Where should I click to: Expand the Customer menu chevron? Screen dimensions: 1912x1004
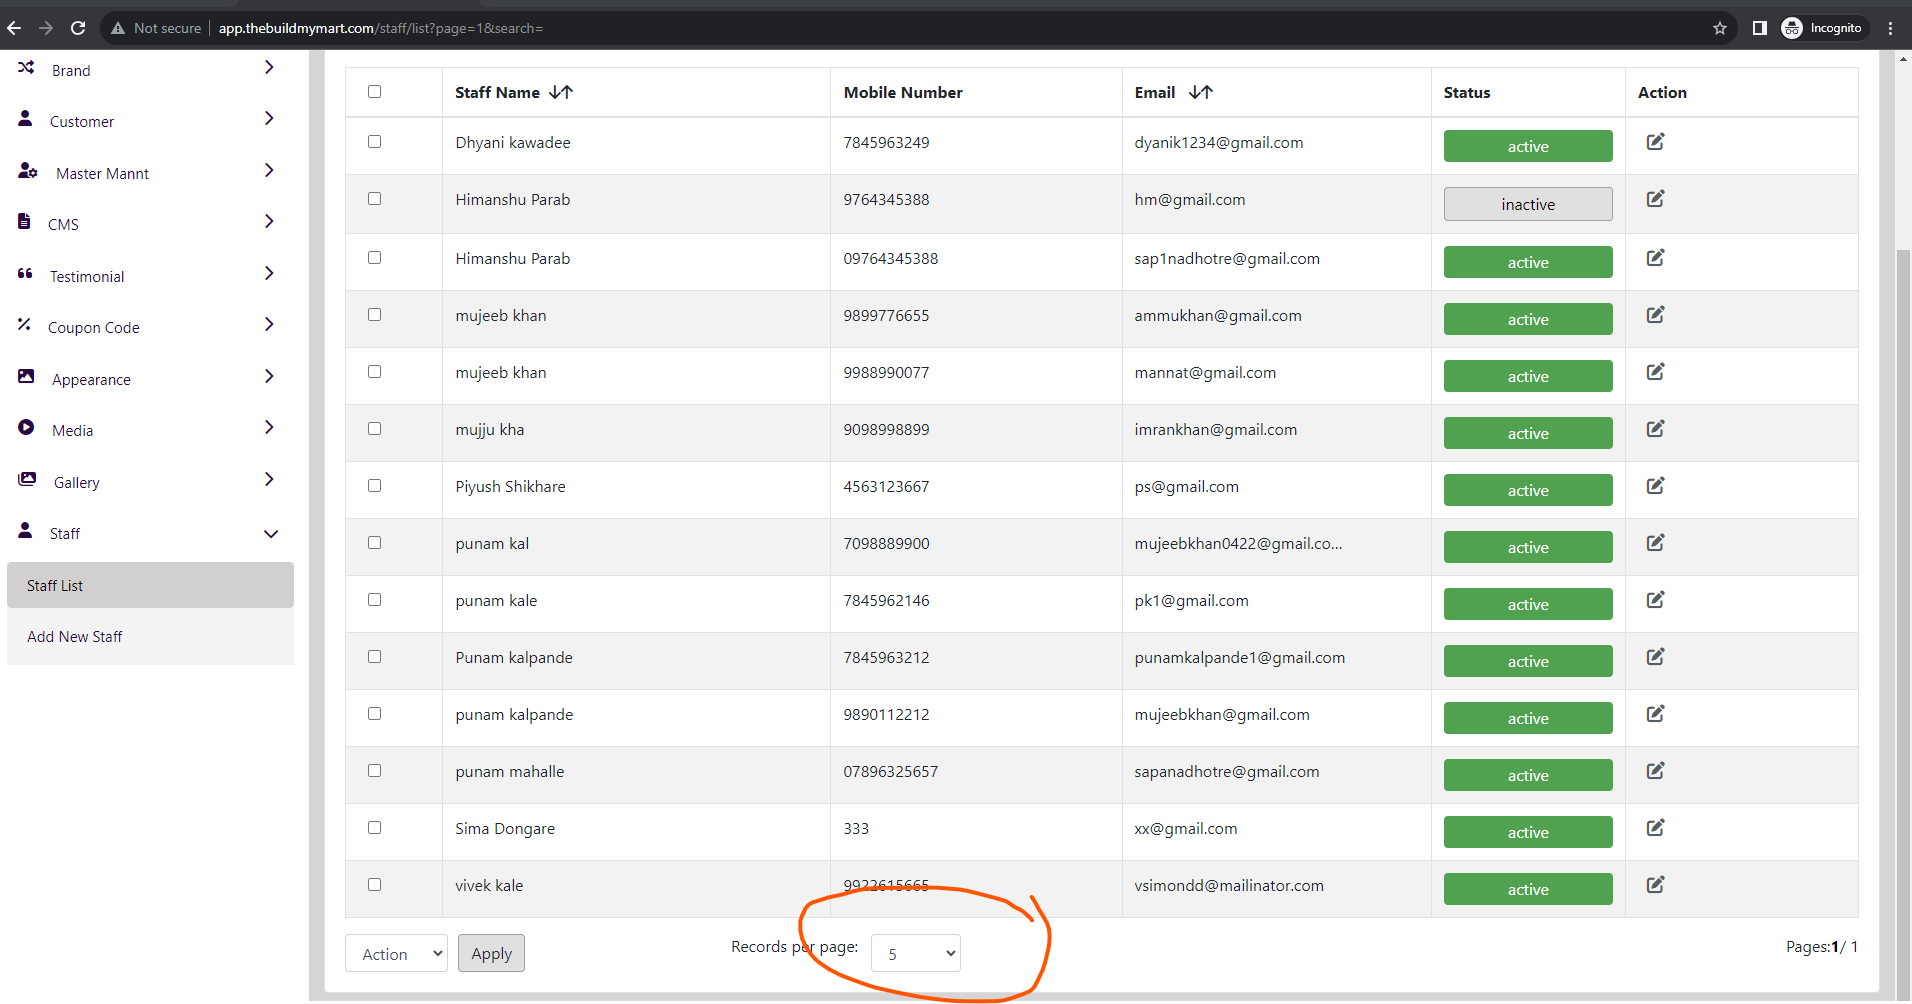click(x=269, y=118)
